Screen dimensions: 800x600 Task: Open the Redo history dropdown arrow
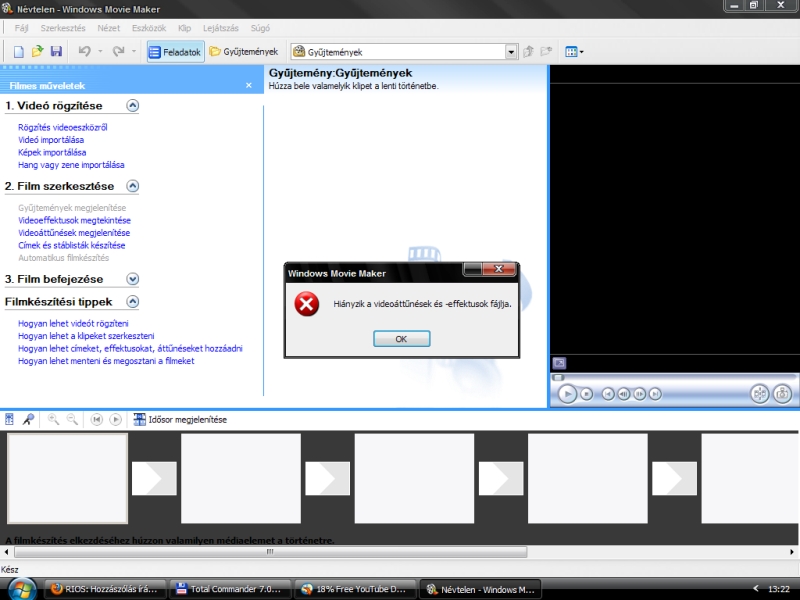(134, 52)
